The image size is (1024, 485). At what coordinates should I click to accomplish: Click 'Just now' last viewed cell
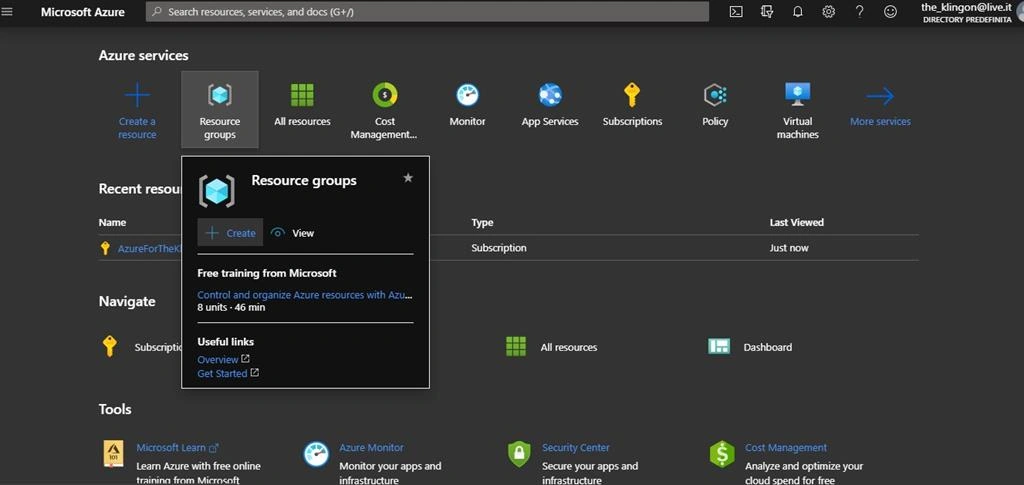click(x=788, y=248)
